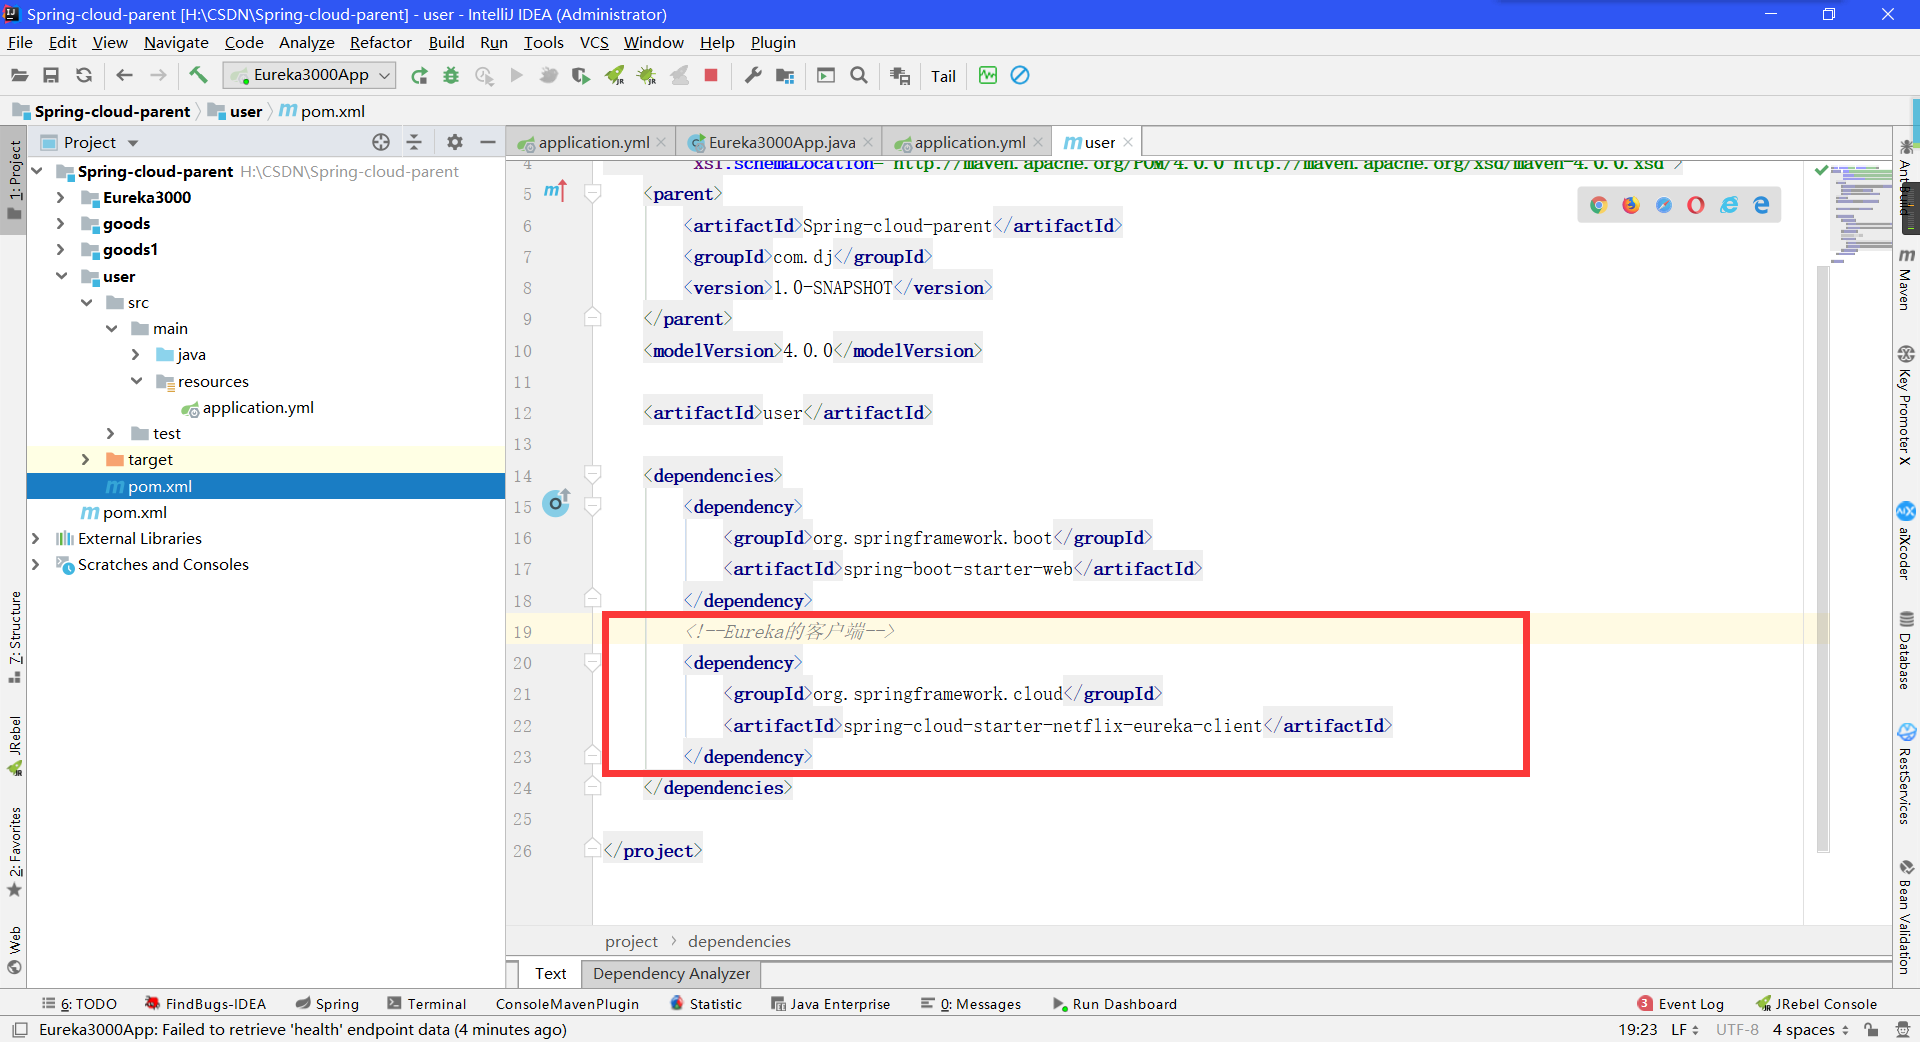Expand the java folder

136,355
